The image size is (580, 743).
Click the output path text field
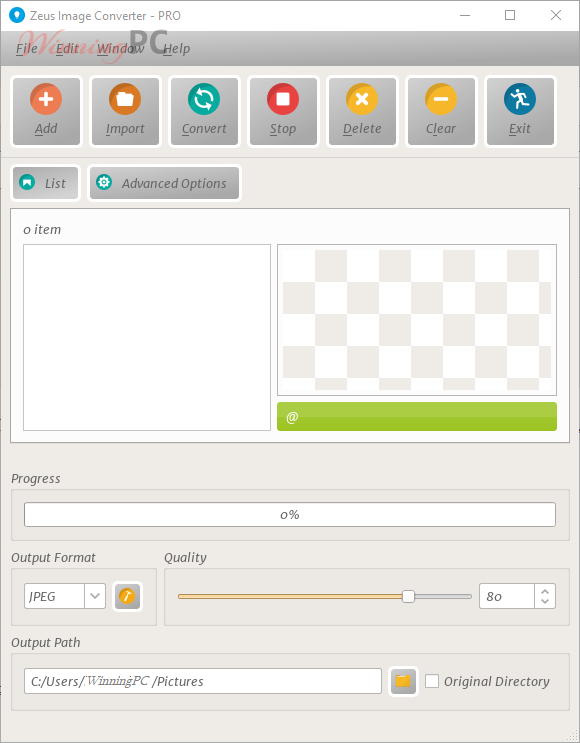point(203,681)
